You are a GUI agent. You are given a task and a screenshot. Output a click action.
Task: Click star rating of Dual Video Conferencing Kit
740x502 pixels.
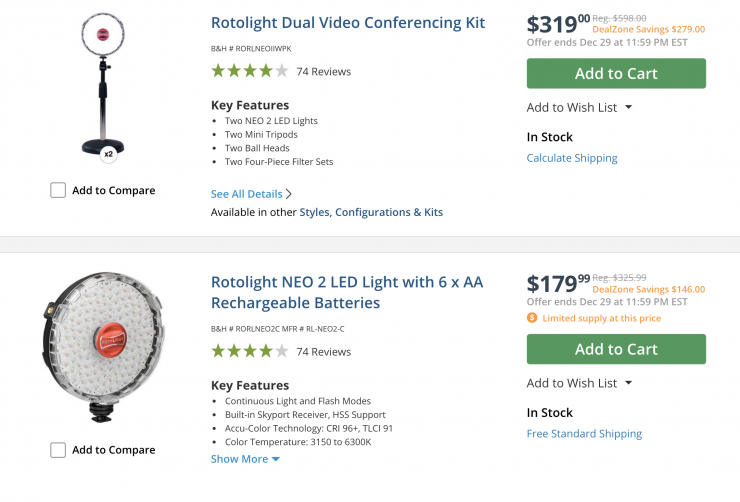coord(249,71)
